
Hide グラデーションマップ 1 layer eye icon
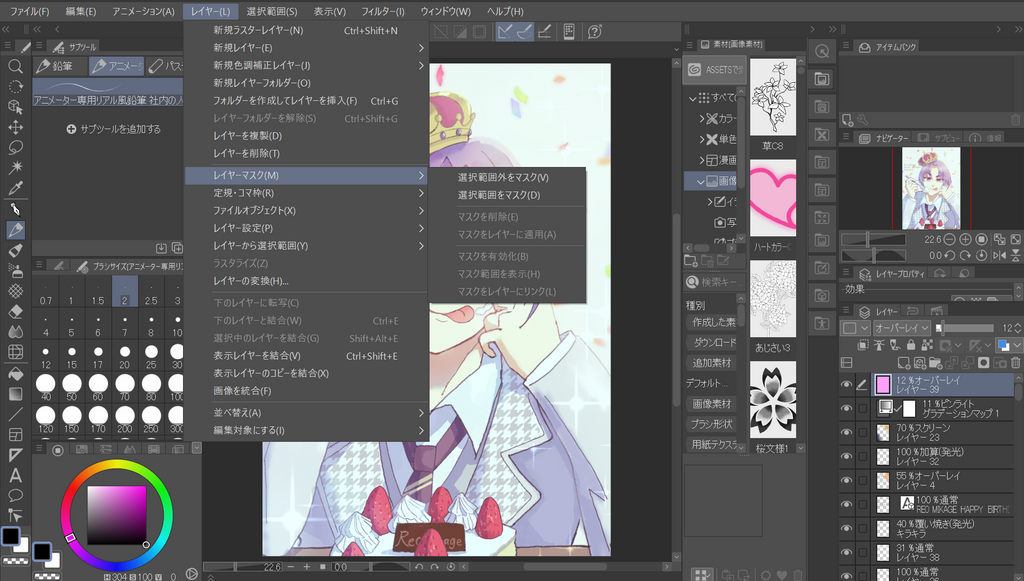click(846, 409)
